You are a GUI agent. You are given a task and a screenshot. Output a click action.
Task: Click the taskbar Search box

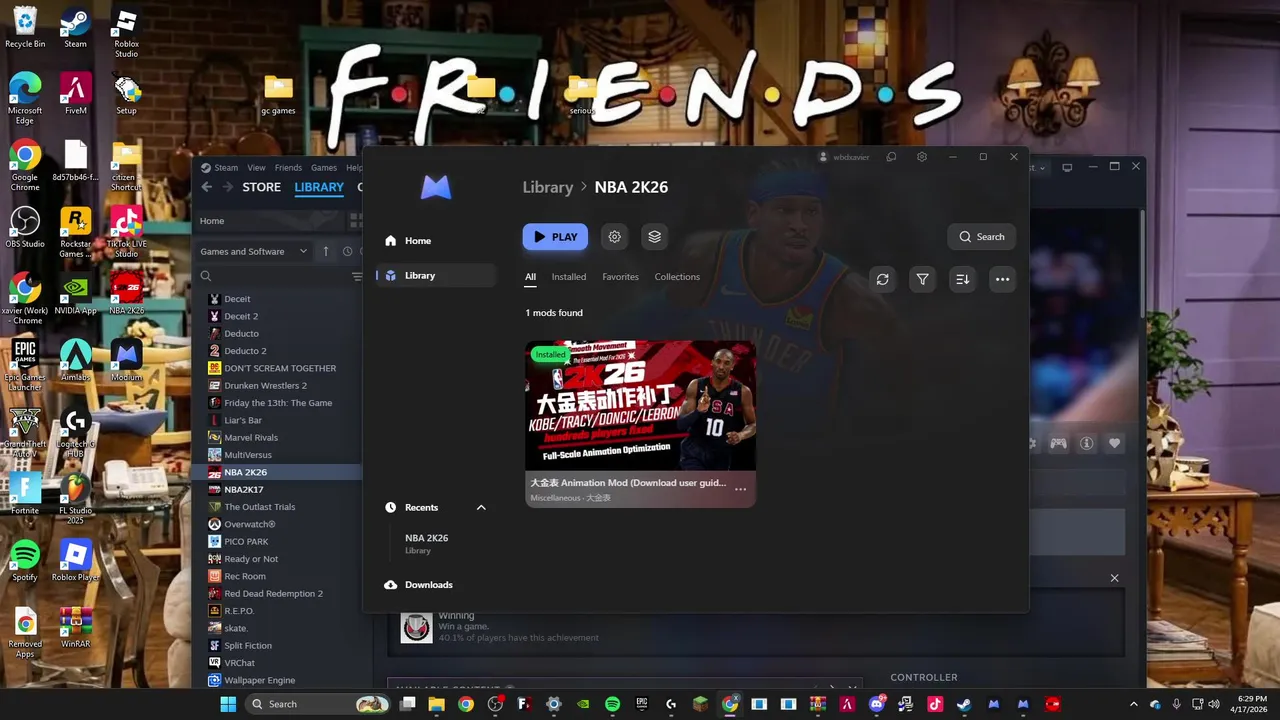coord(318,704)
